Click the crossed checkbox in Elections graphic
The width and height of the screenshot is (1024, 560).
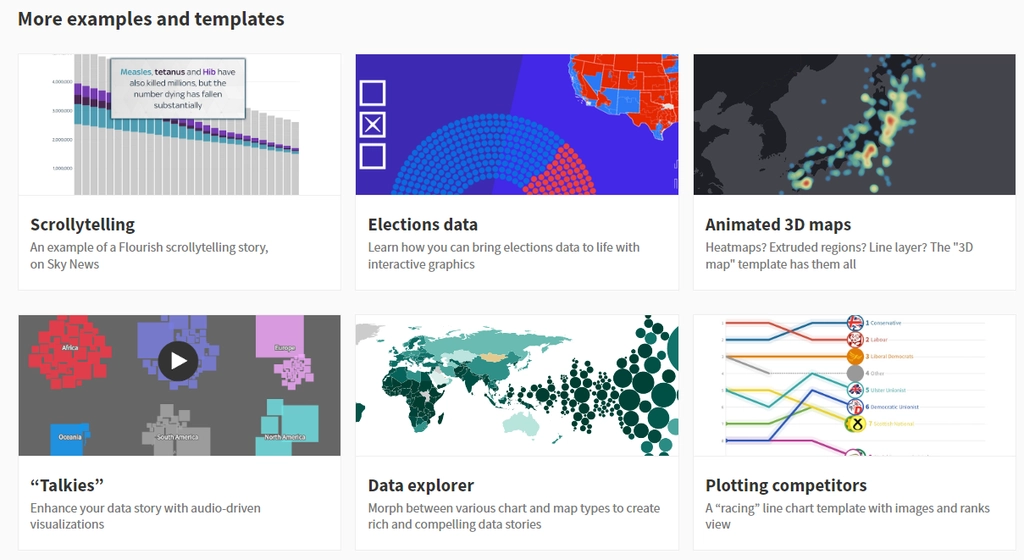pyautogui.click(x=373, y=125)
